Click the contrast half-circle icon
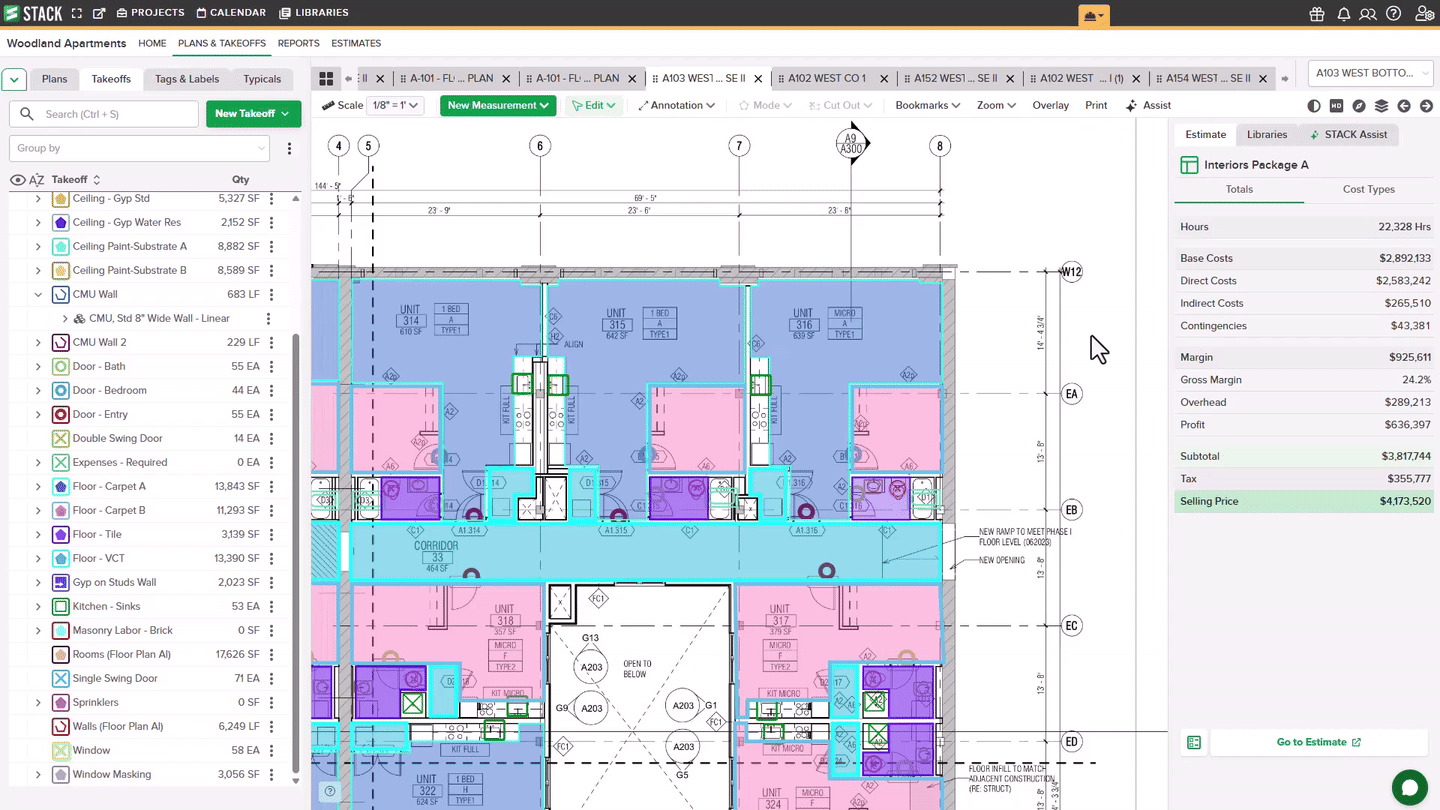The image size is (1440, 810). [x=1314, y=106]
